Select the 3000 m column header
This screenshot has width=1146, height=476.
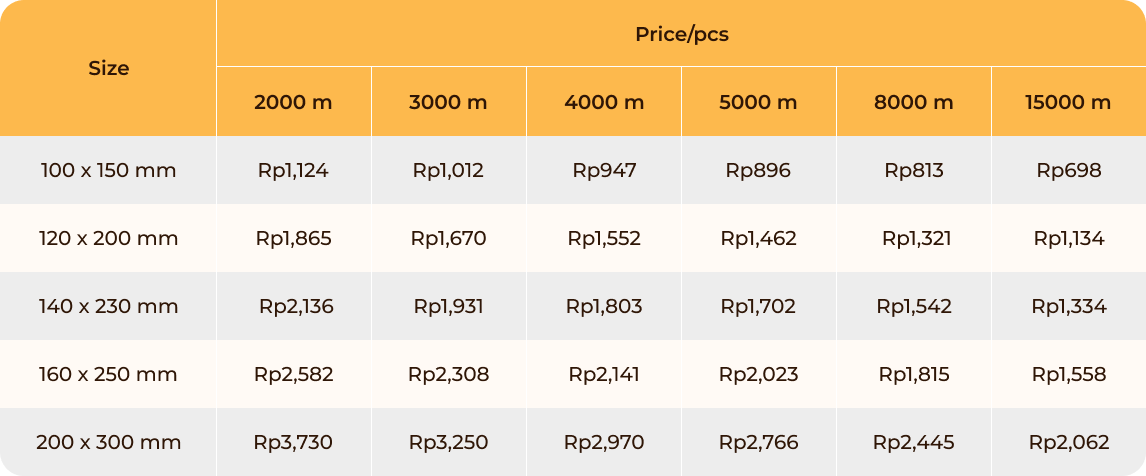point(449,102)
